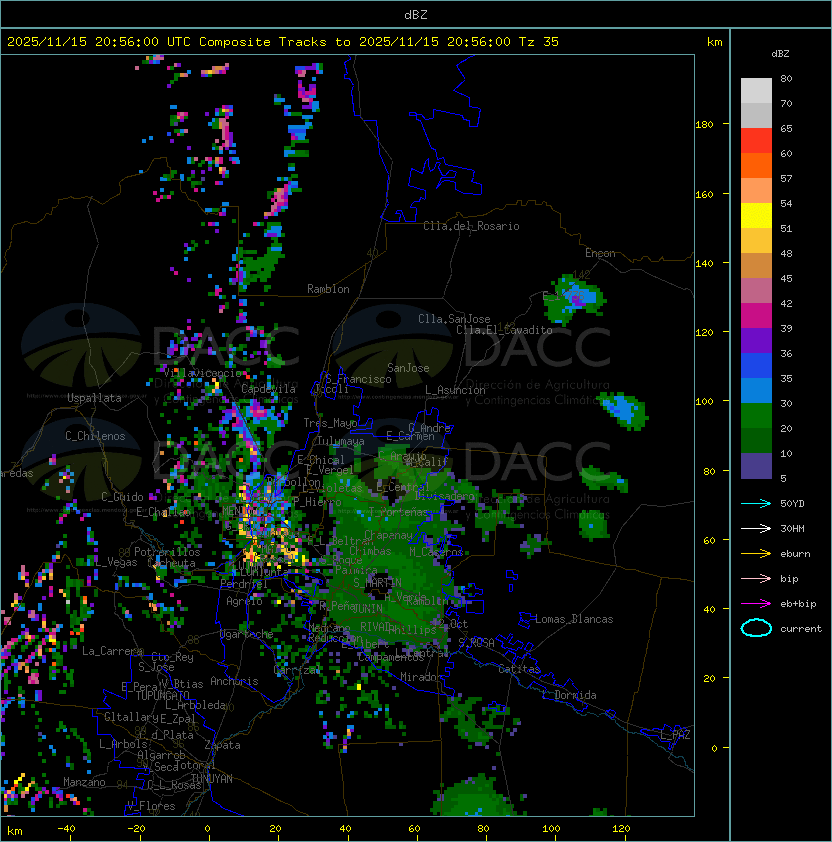Click the 'Potrerillos' map label
This screenshot has height=842, width=832.
167,552
